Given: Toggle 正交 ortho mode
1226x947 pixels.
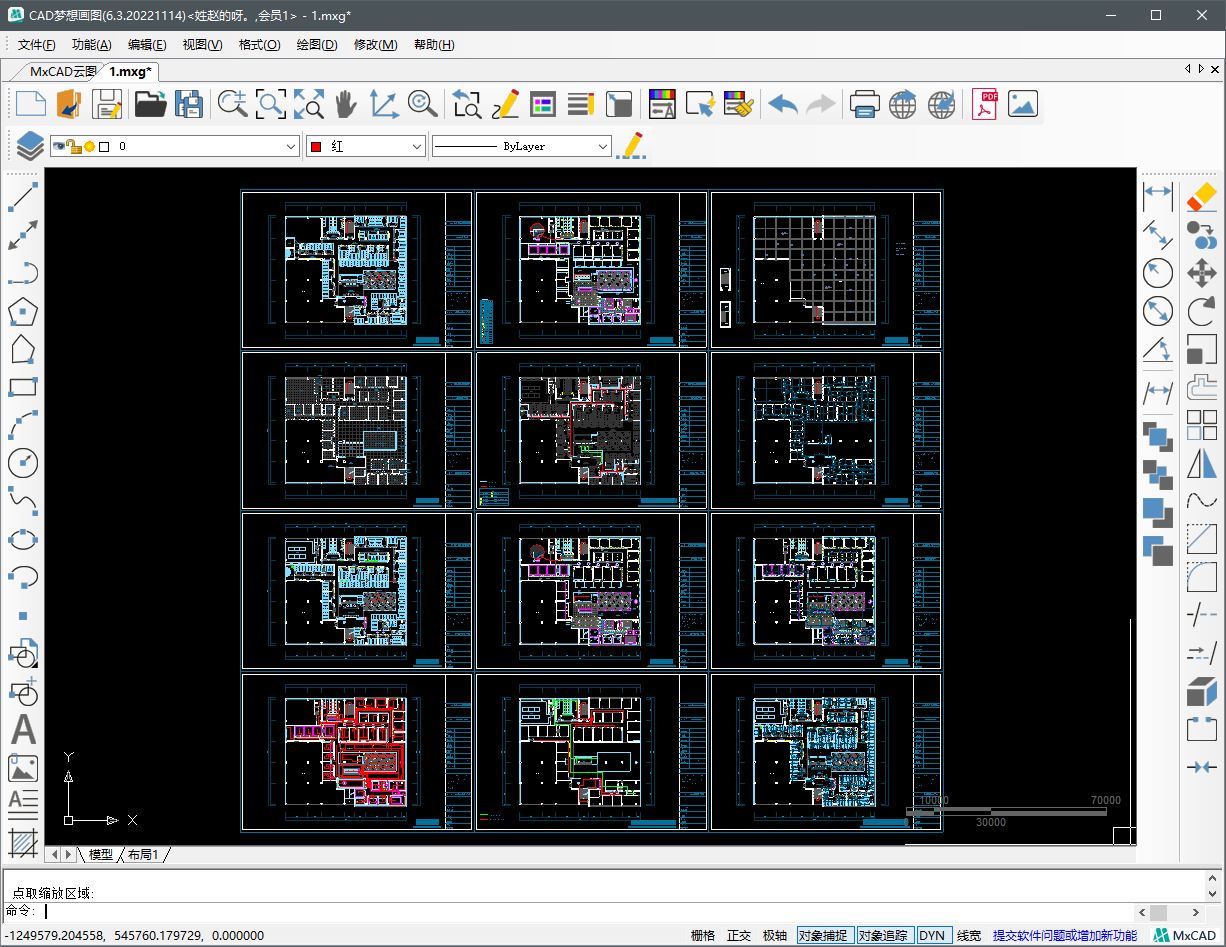Looking at the screenshot, I should click(x=739, y=935).
